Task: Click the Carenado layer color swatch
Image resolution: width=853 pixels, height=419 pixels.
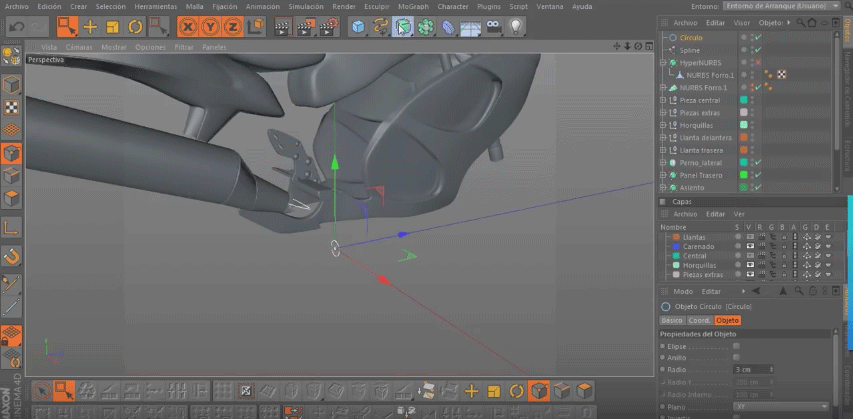Action: pos(676,246)
